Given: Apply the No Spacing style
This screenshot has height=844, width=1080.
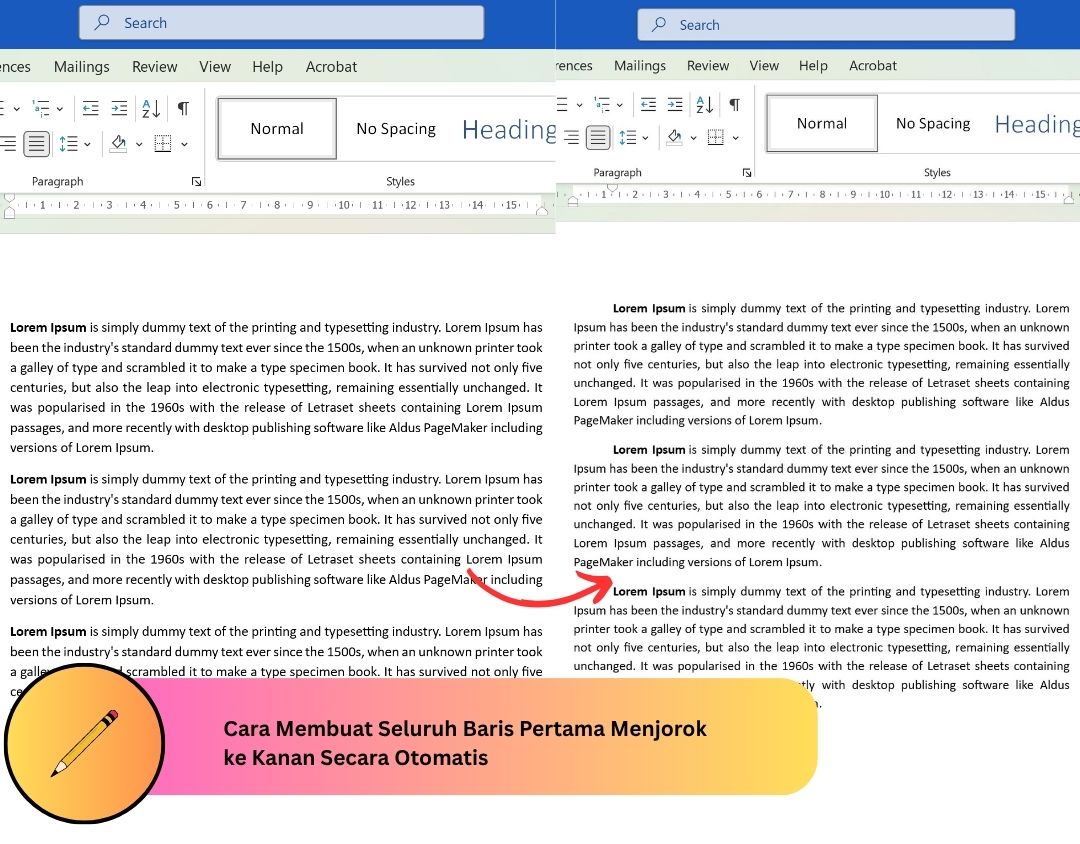Looking at the screenshot, I should pos(395,128).
